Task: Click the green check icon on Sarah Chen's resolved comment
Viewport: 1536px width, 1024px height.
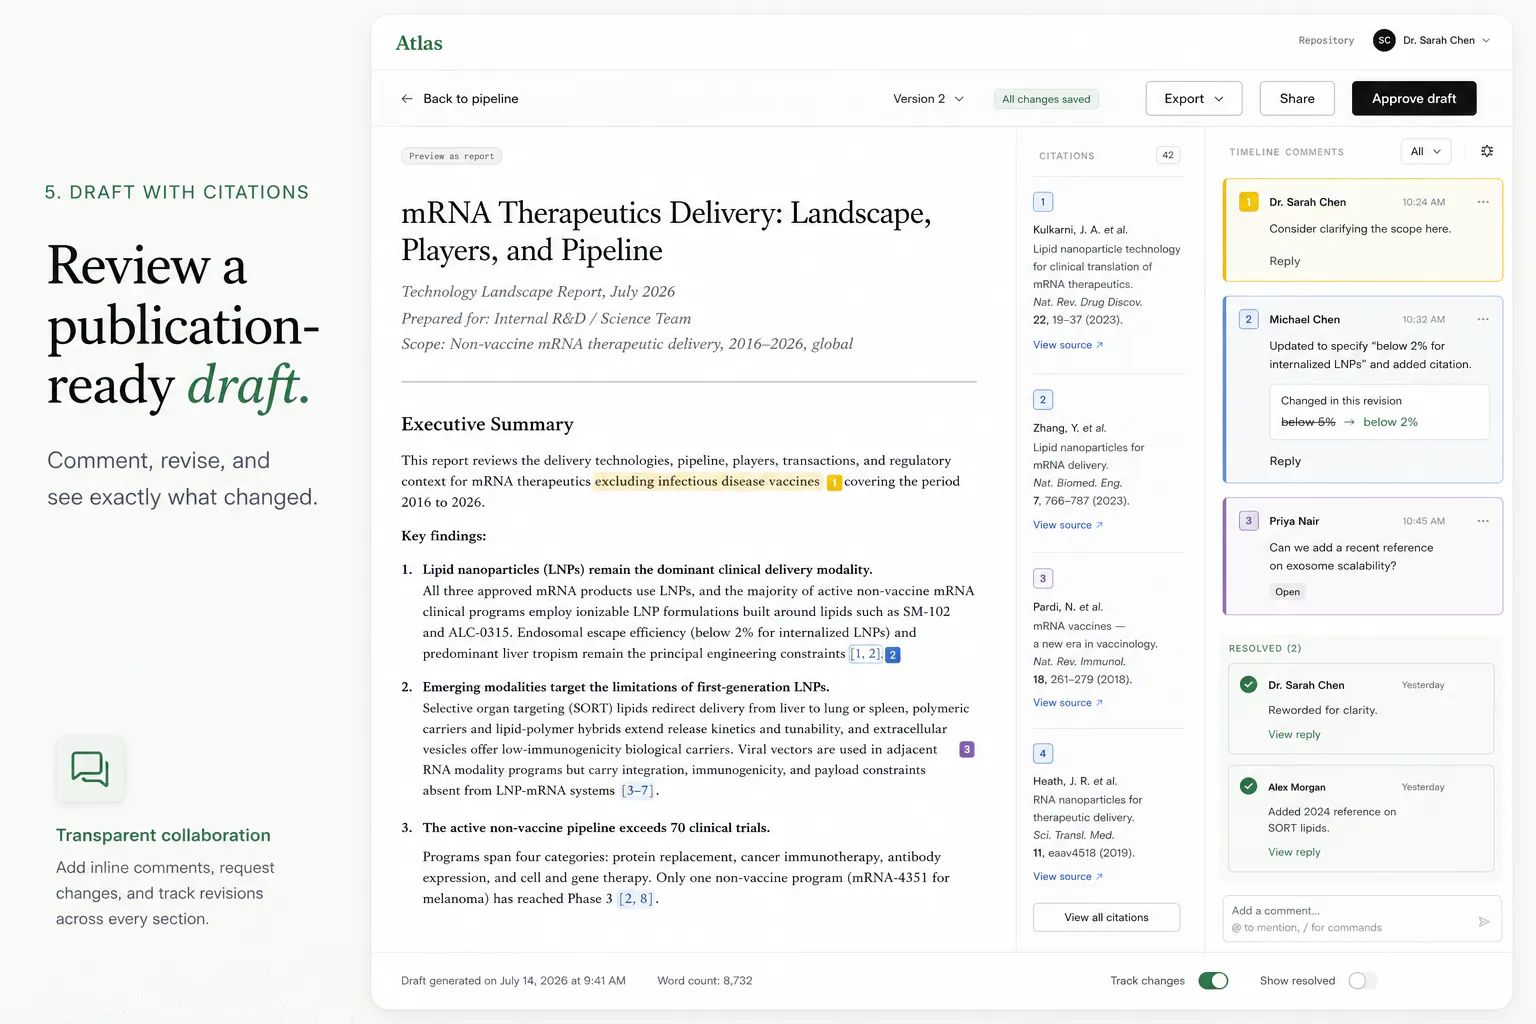Action: click(1248, 685)
